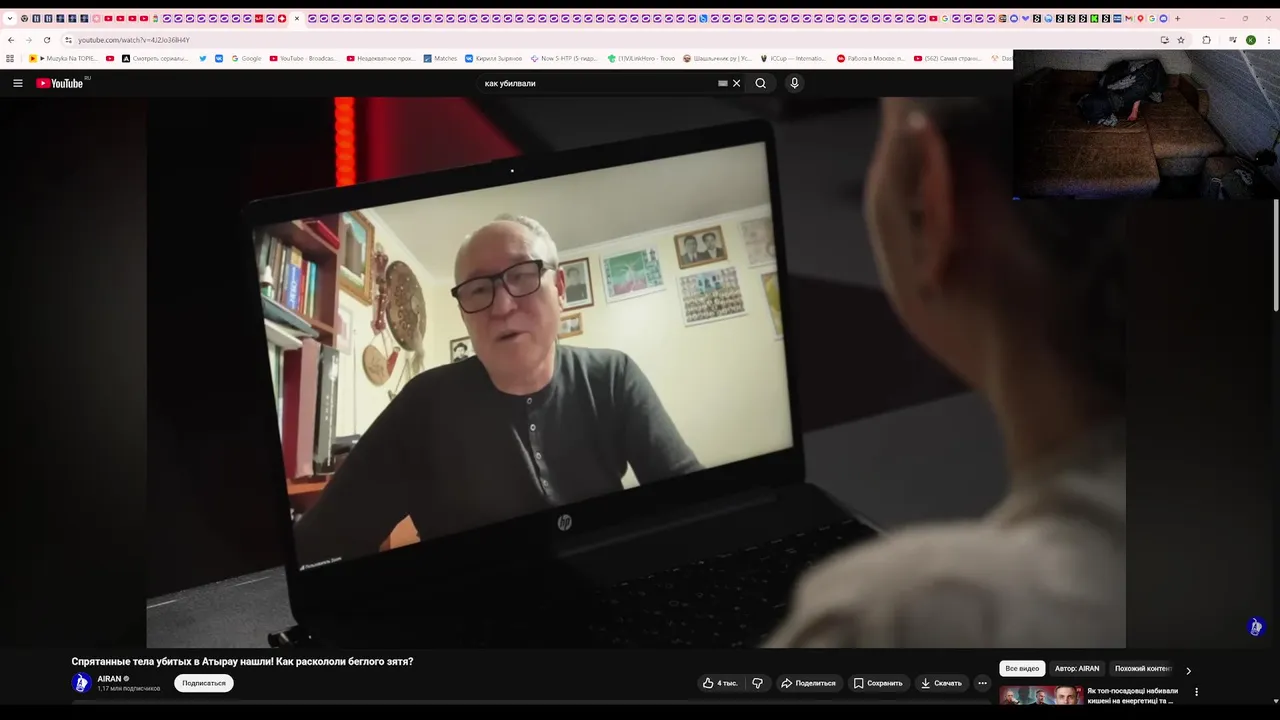Open the recommended video thumbnail 'Як топ-посадовці'
The image size is (1280, 720).
[1041, 696]
